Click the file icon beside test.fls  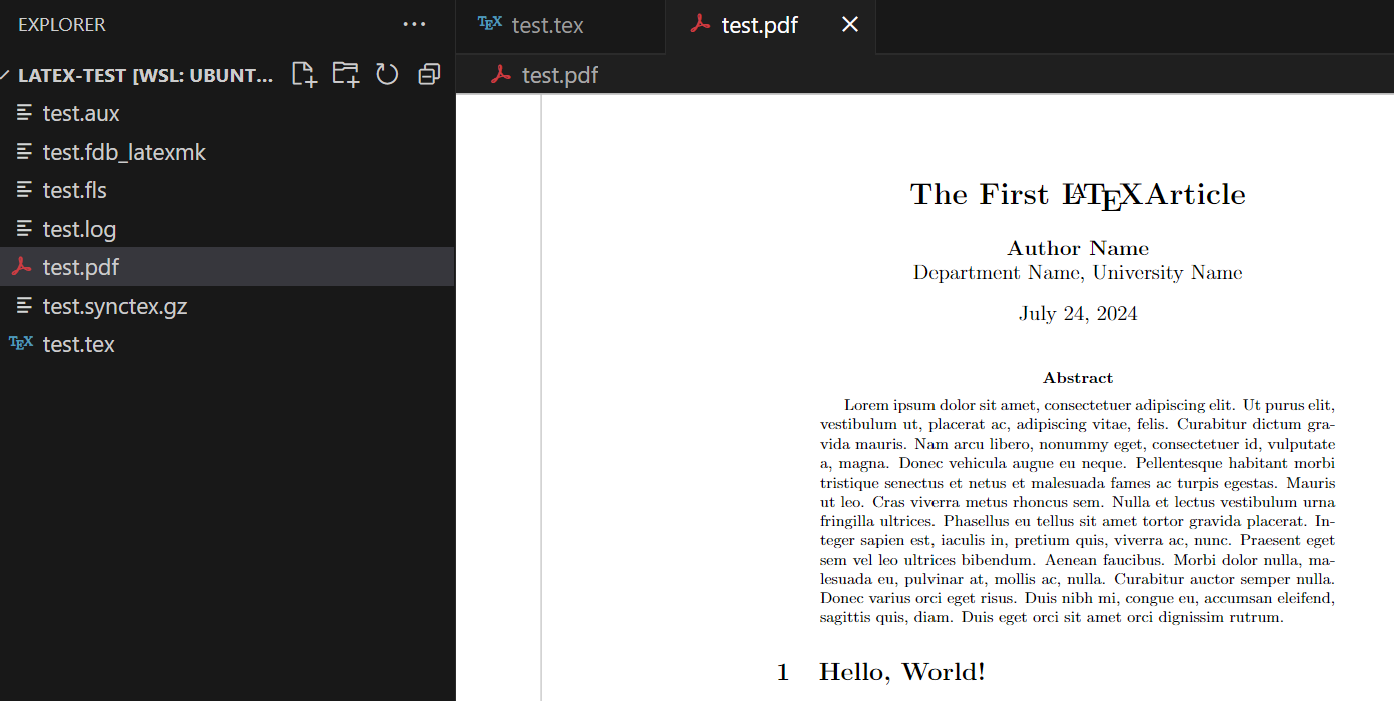[24, 190]
